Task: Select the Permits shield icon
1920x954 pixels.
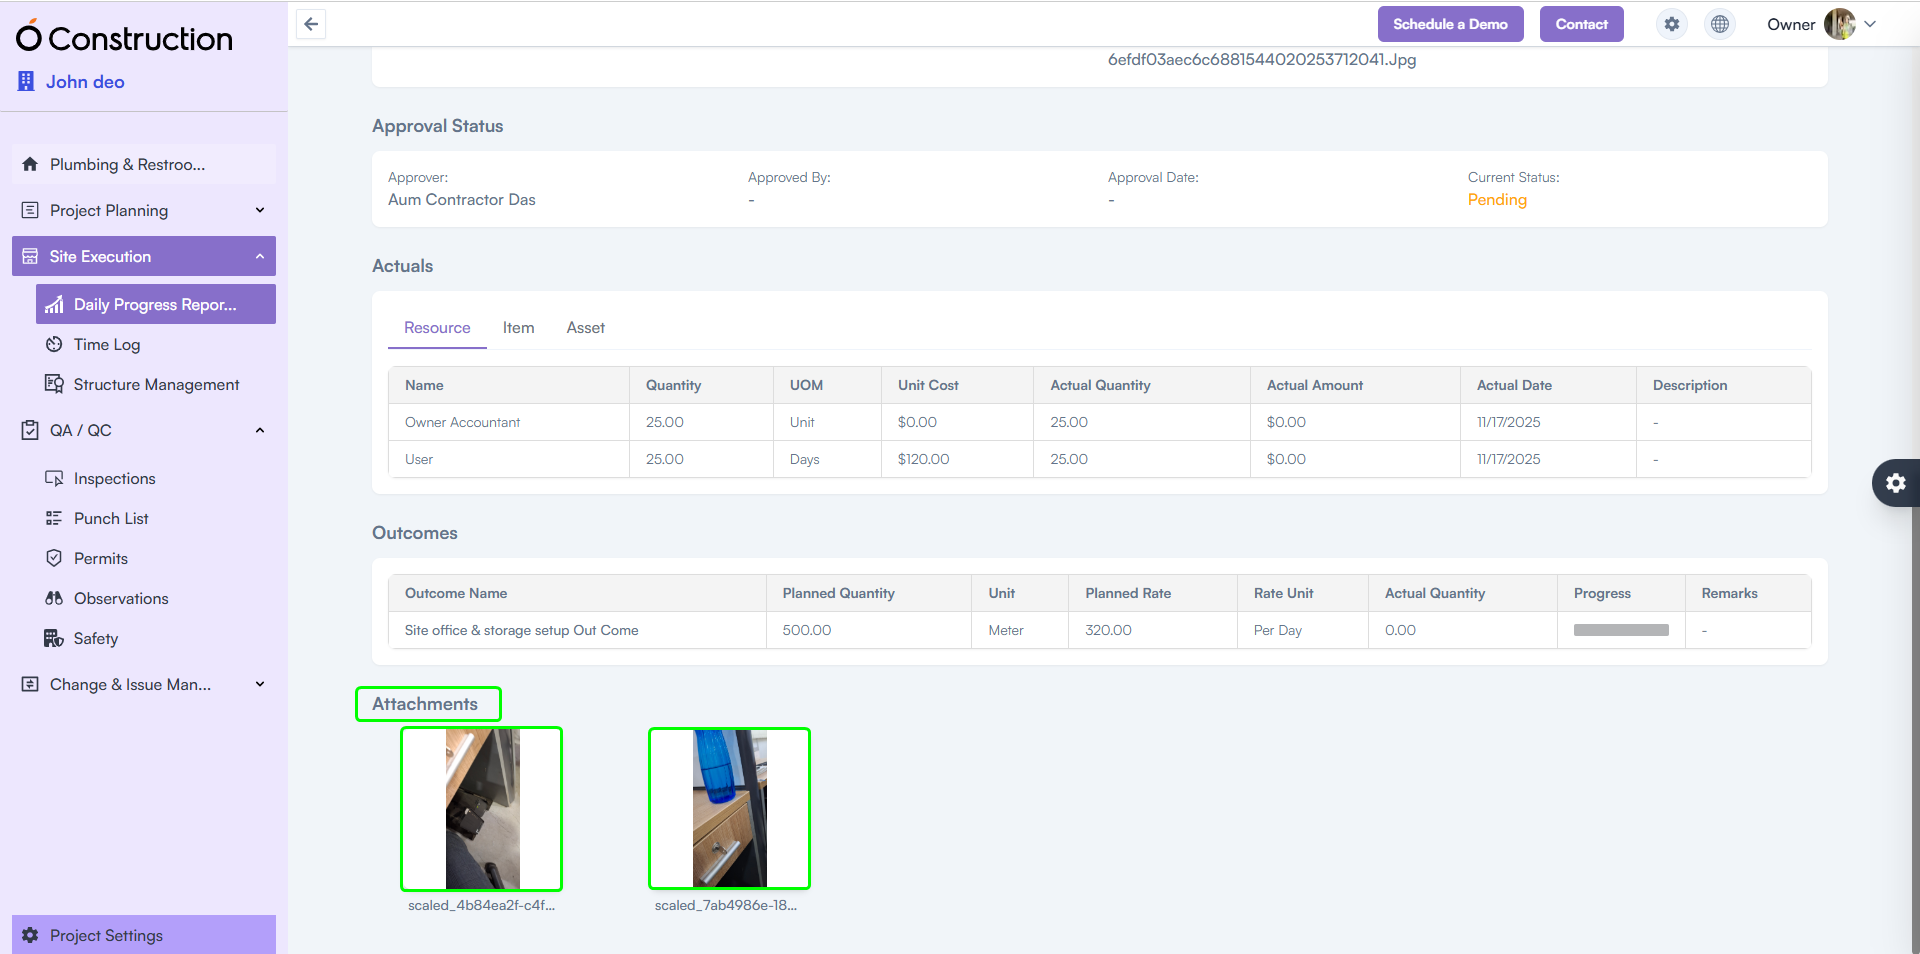Action: (56, 558)
